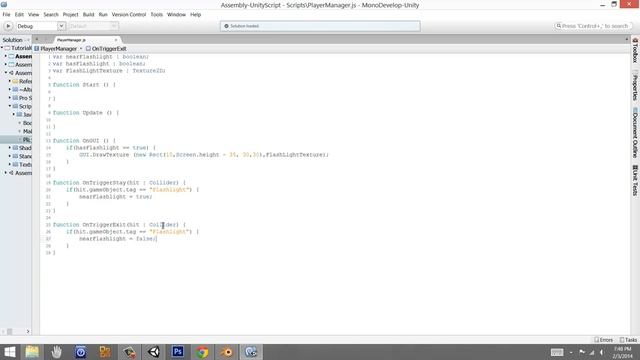Open the View menu

point(33,15)
